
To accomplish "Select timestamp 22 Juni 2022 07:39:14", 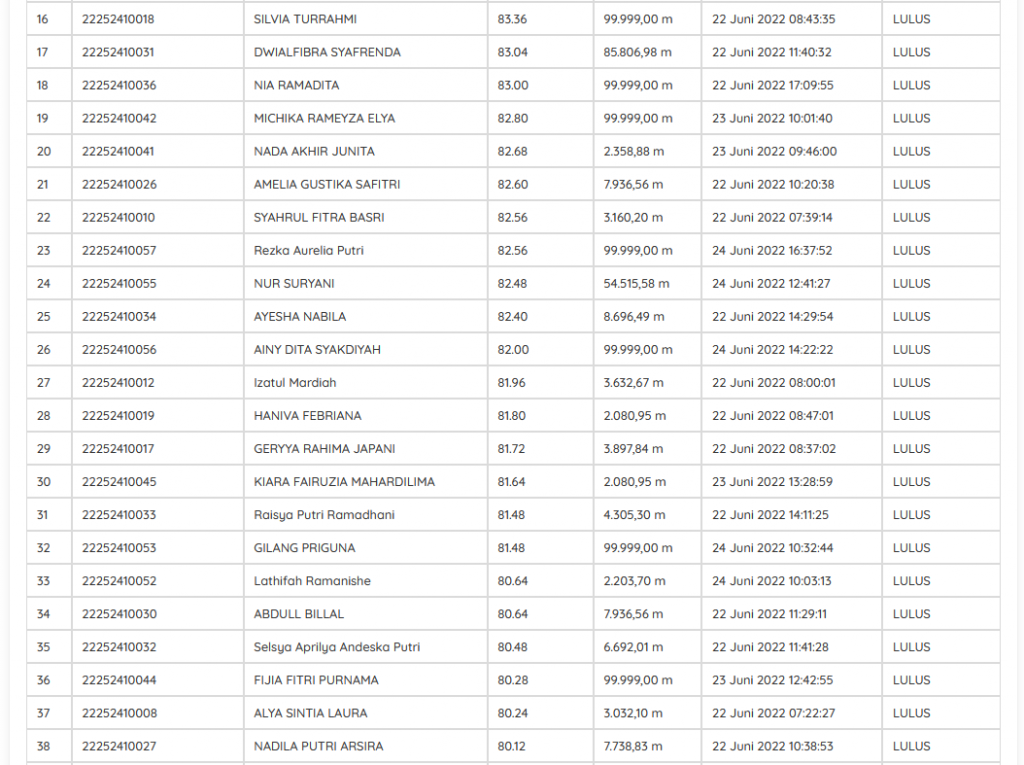I will click(772, 217).
